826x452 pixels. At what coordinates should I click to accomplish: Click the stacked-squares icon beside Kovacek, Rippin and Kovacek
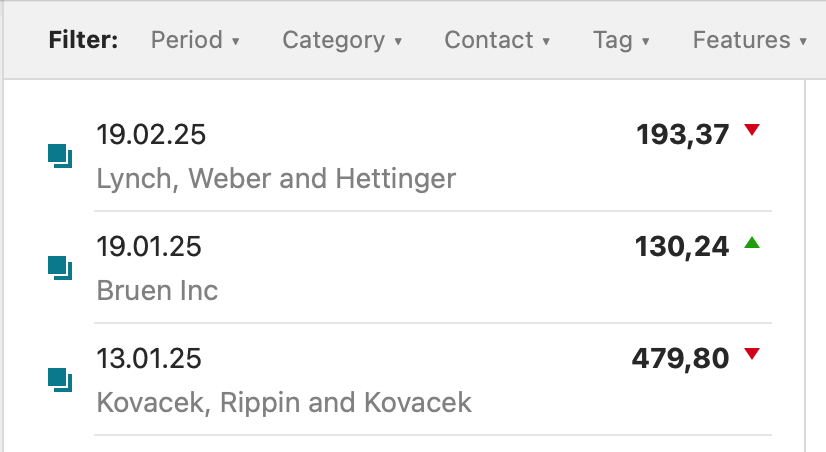pos(60,380)
